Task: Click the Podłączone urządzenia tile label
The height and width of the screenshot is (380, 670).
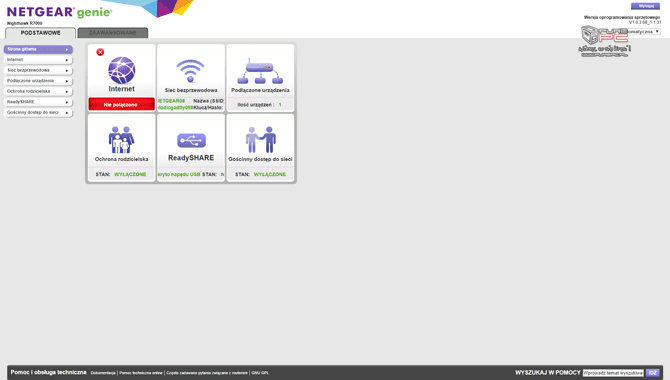Action: (260, 90)
